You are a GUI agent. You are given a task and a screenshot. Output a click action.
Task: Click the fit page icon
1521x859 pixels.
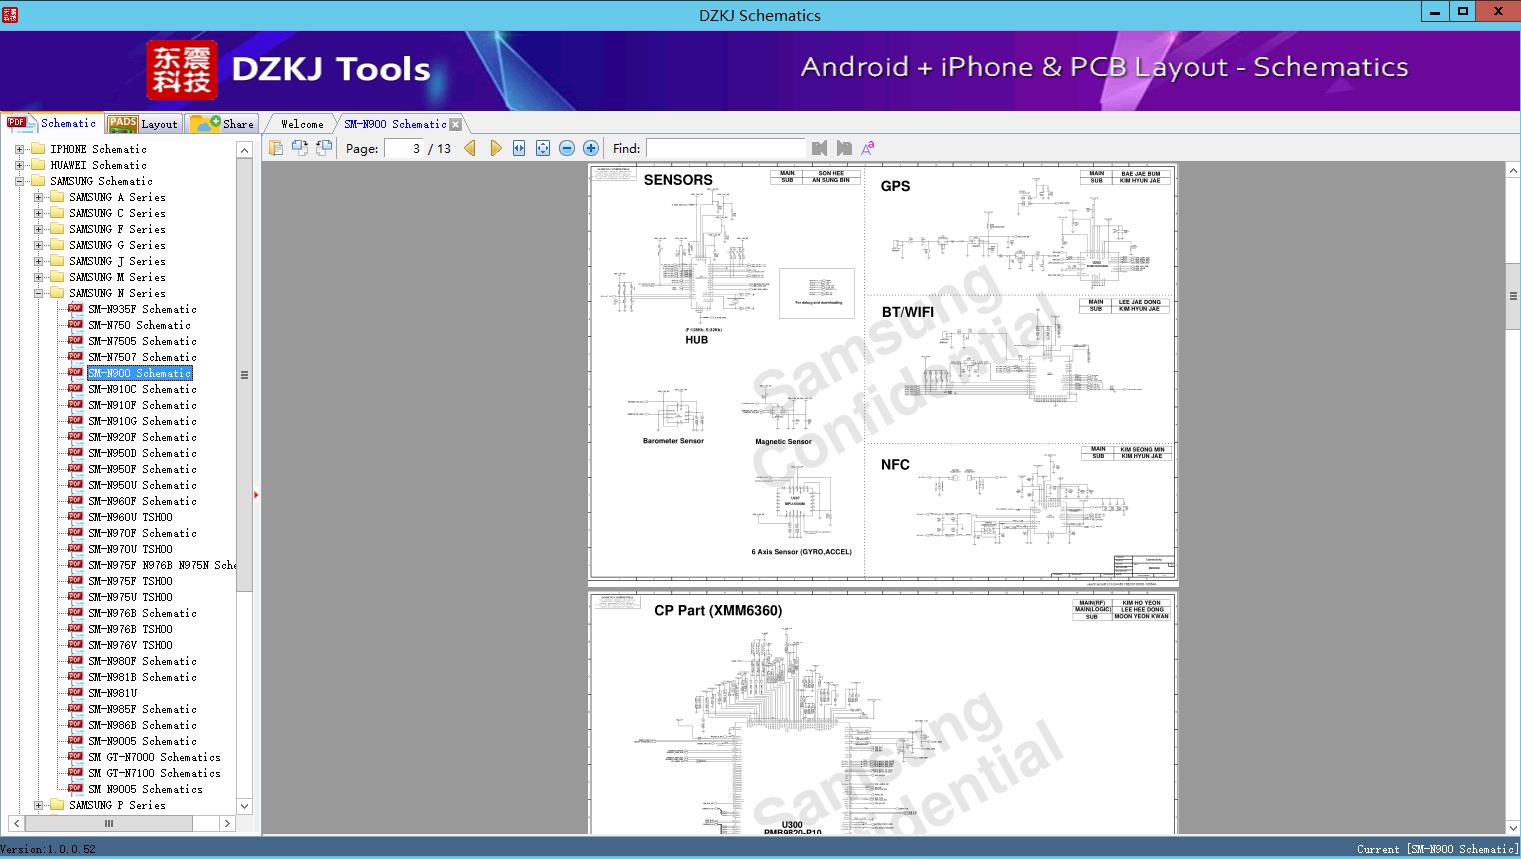pyautogui.click(x=543, y=148)
